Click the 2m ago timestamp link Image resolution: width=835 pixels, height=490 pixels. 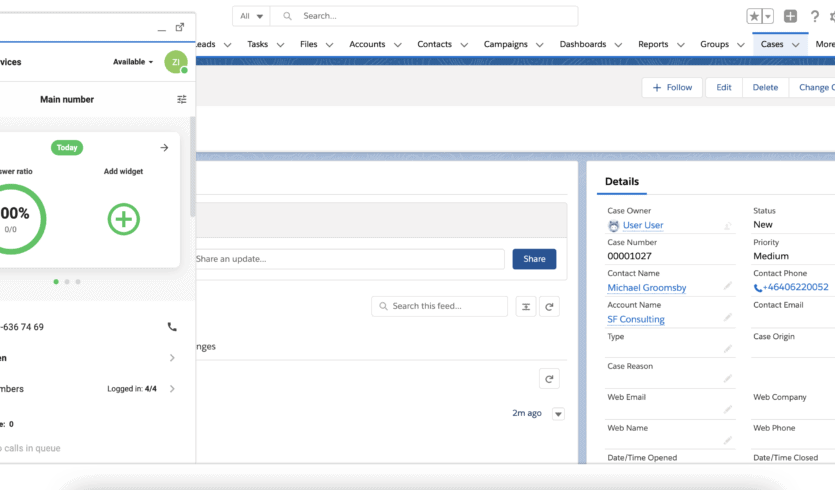point(527,413)
